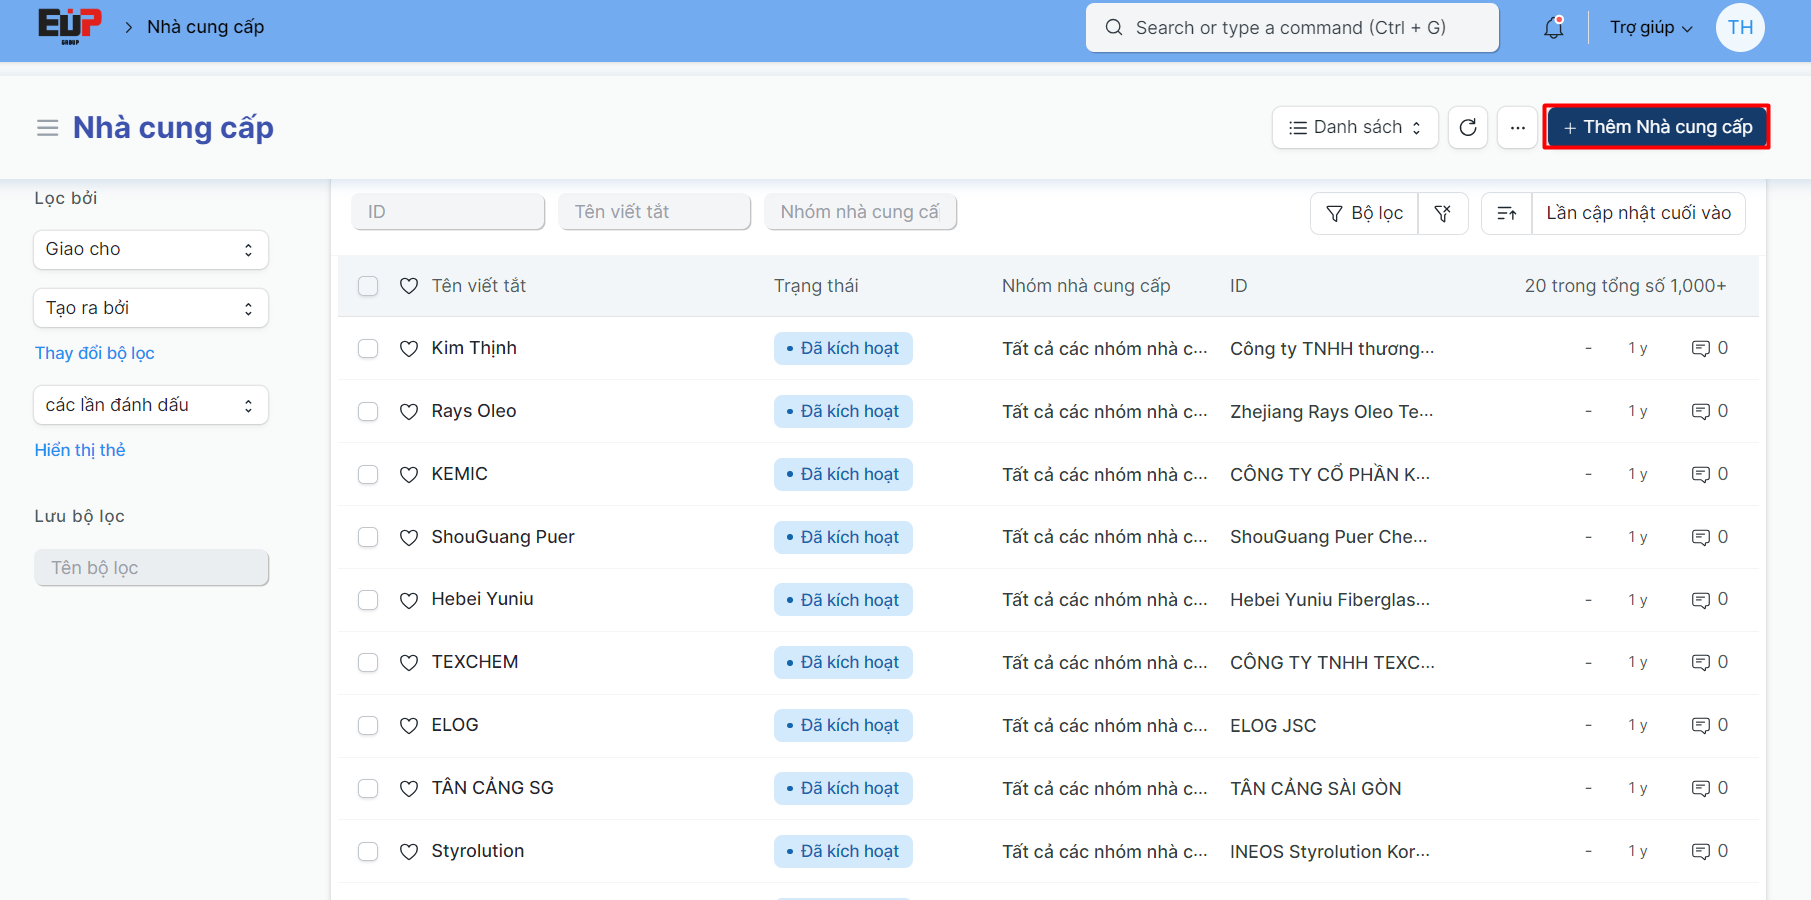Focus the Tên bộ lọc input field
This screenshot has height=900, width=1811.
pyautogui.click(x=151, y=568)
